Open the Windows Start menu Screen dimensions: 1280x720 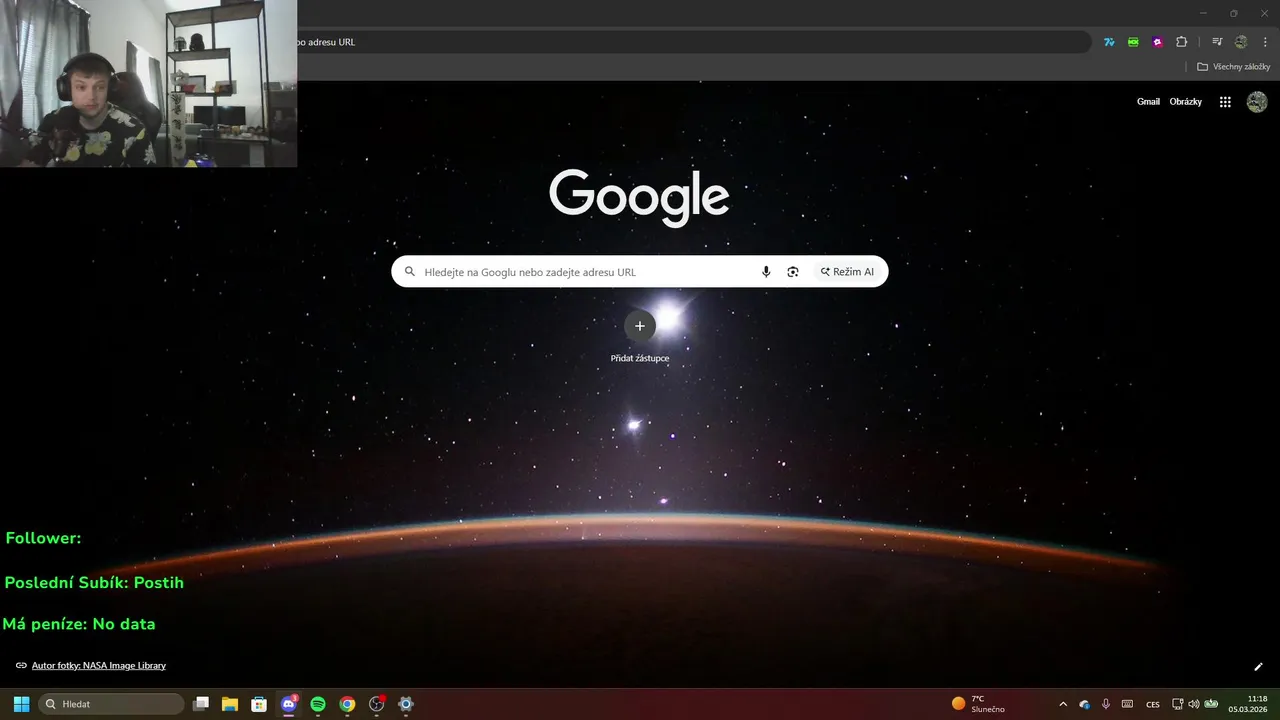tap(21, 704)
